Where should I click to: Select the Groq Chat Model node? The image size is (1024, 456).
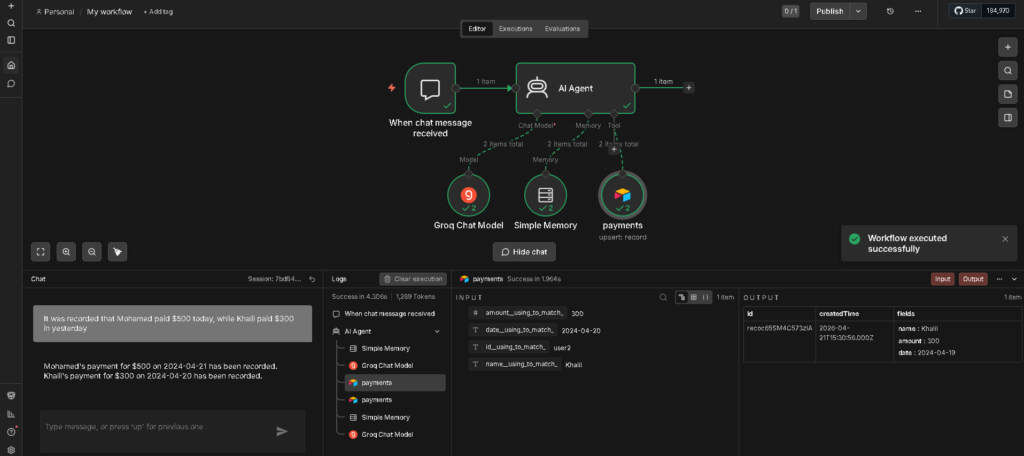tap(468, 195)
